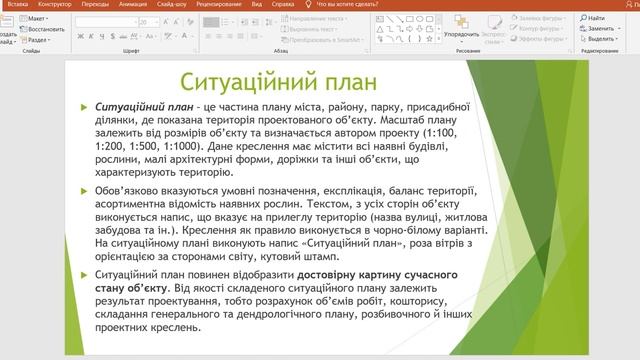The width and height of the screenshot is (640, 360).
Task: Expand the Раздел section dropdown
Action: pos(36,40)
